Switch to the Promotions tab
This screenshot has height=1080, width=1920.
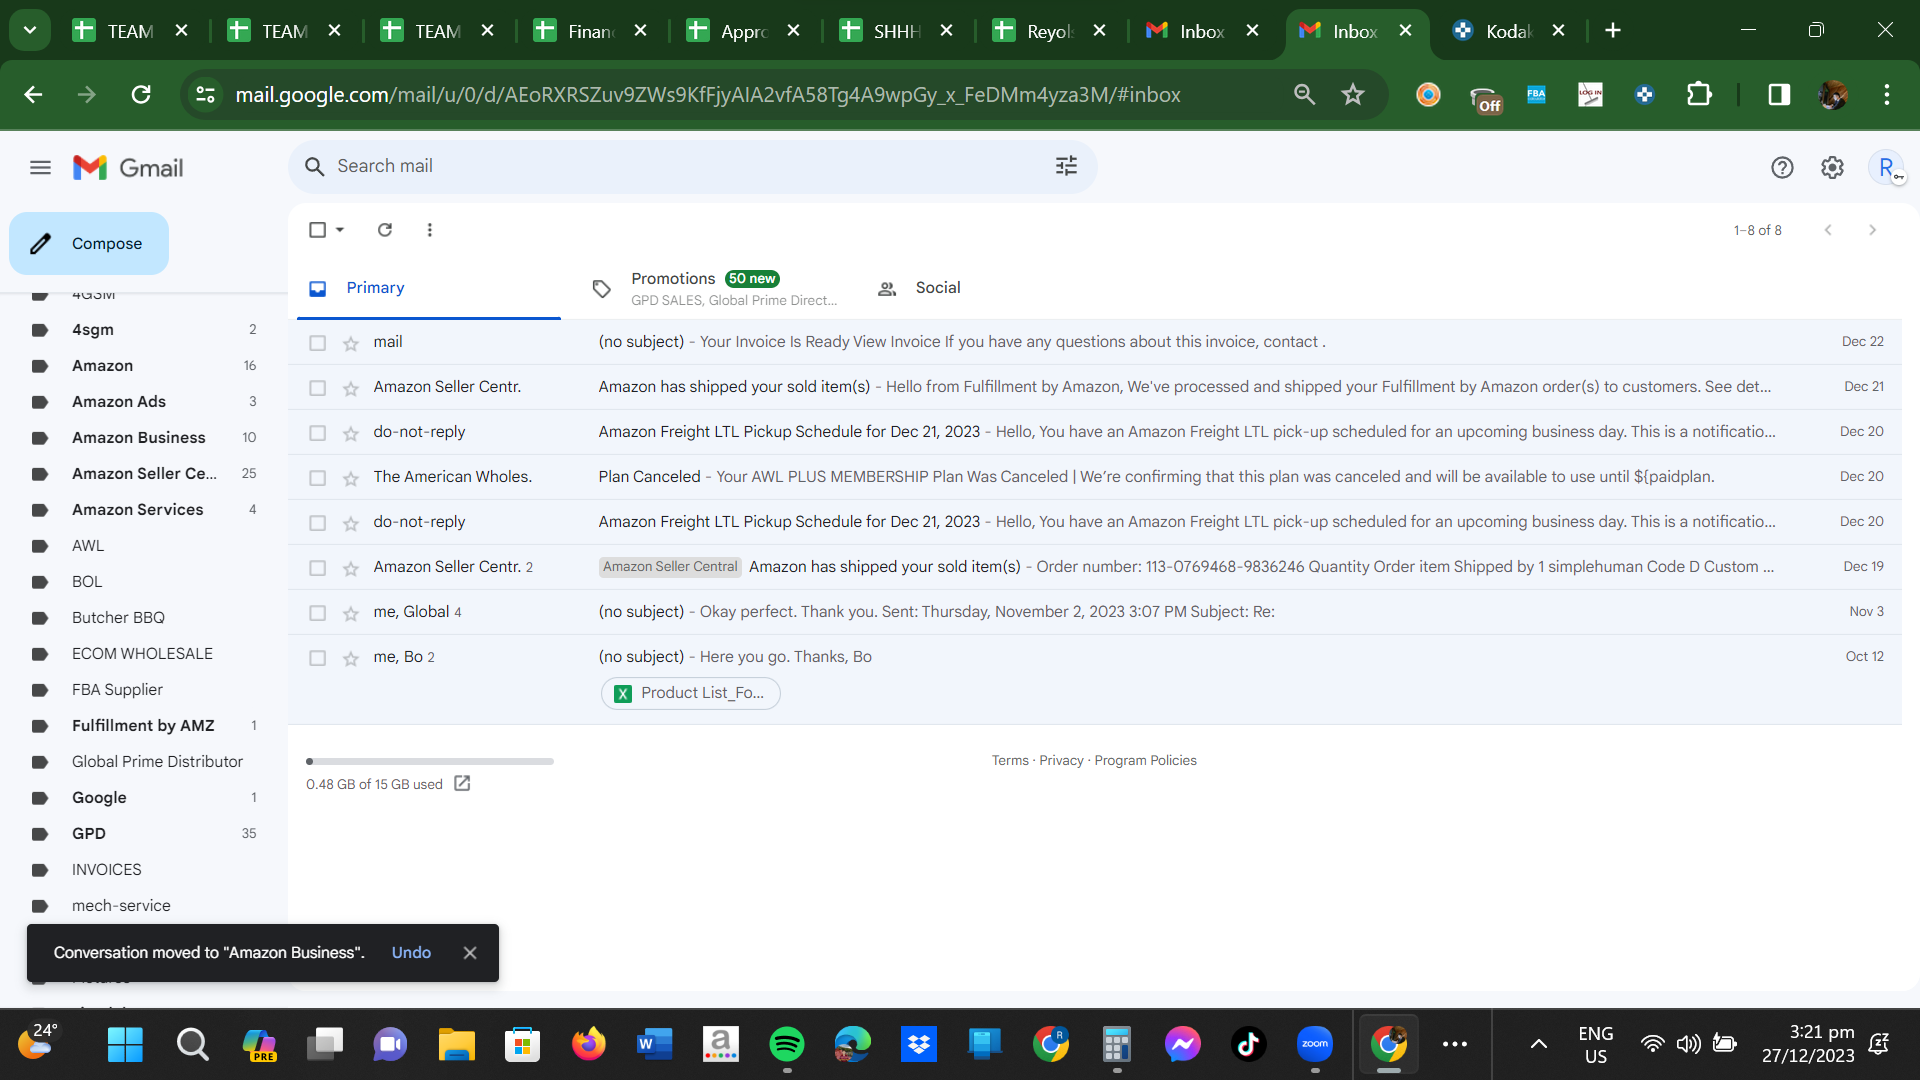point(713,288)
